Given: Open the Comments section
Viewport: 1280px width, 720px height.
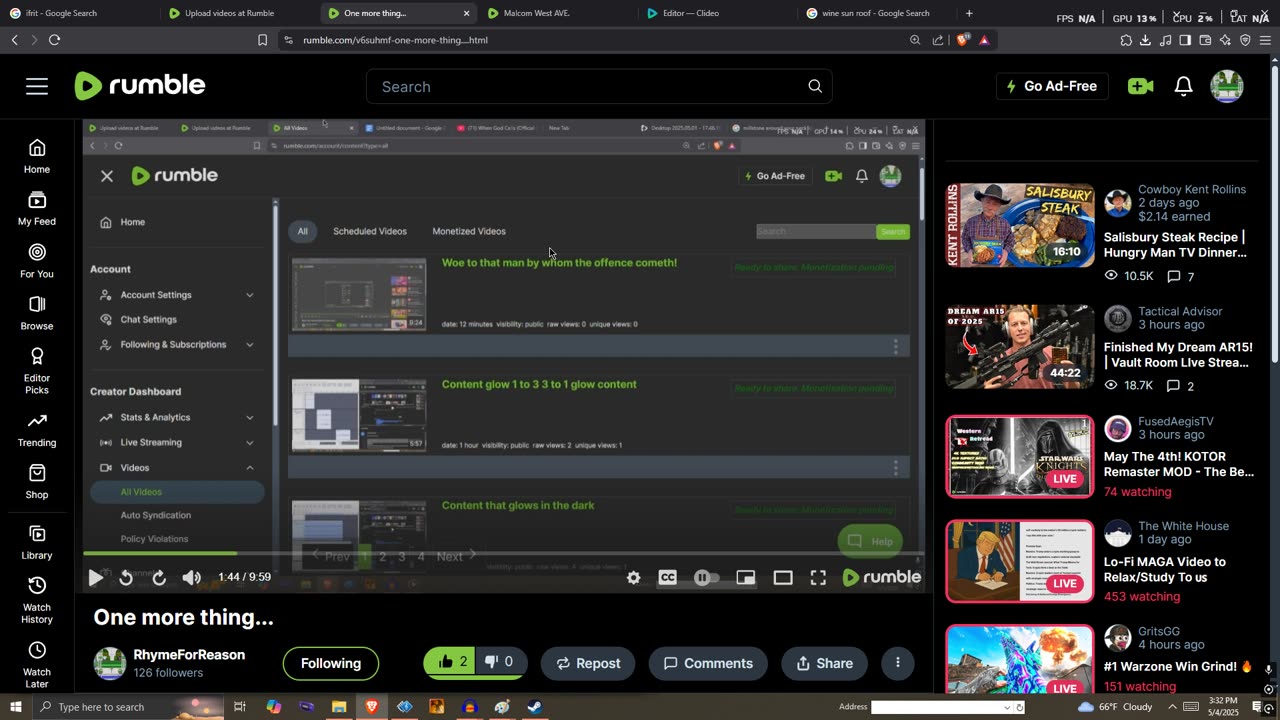Looking at the screenshot, I should tap(708, 663).
